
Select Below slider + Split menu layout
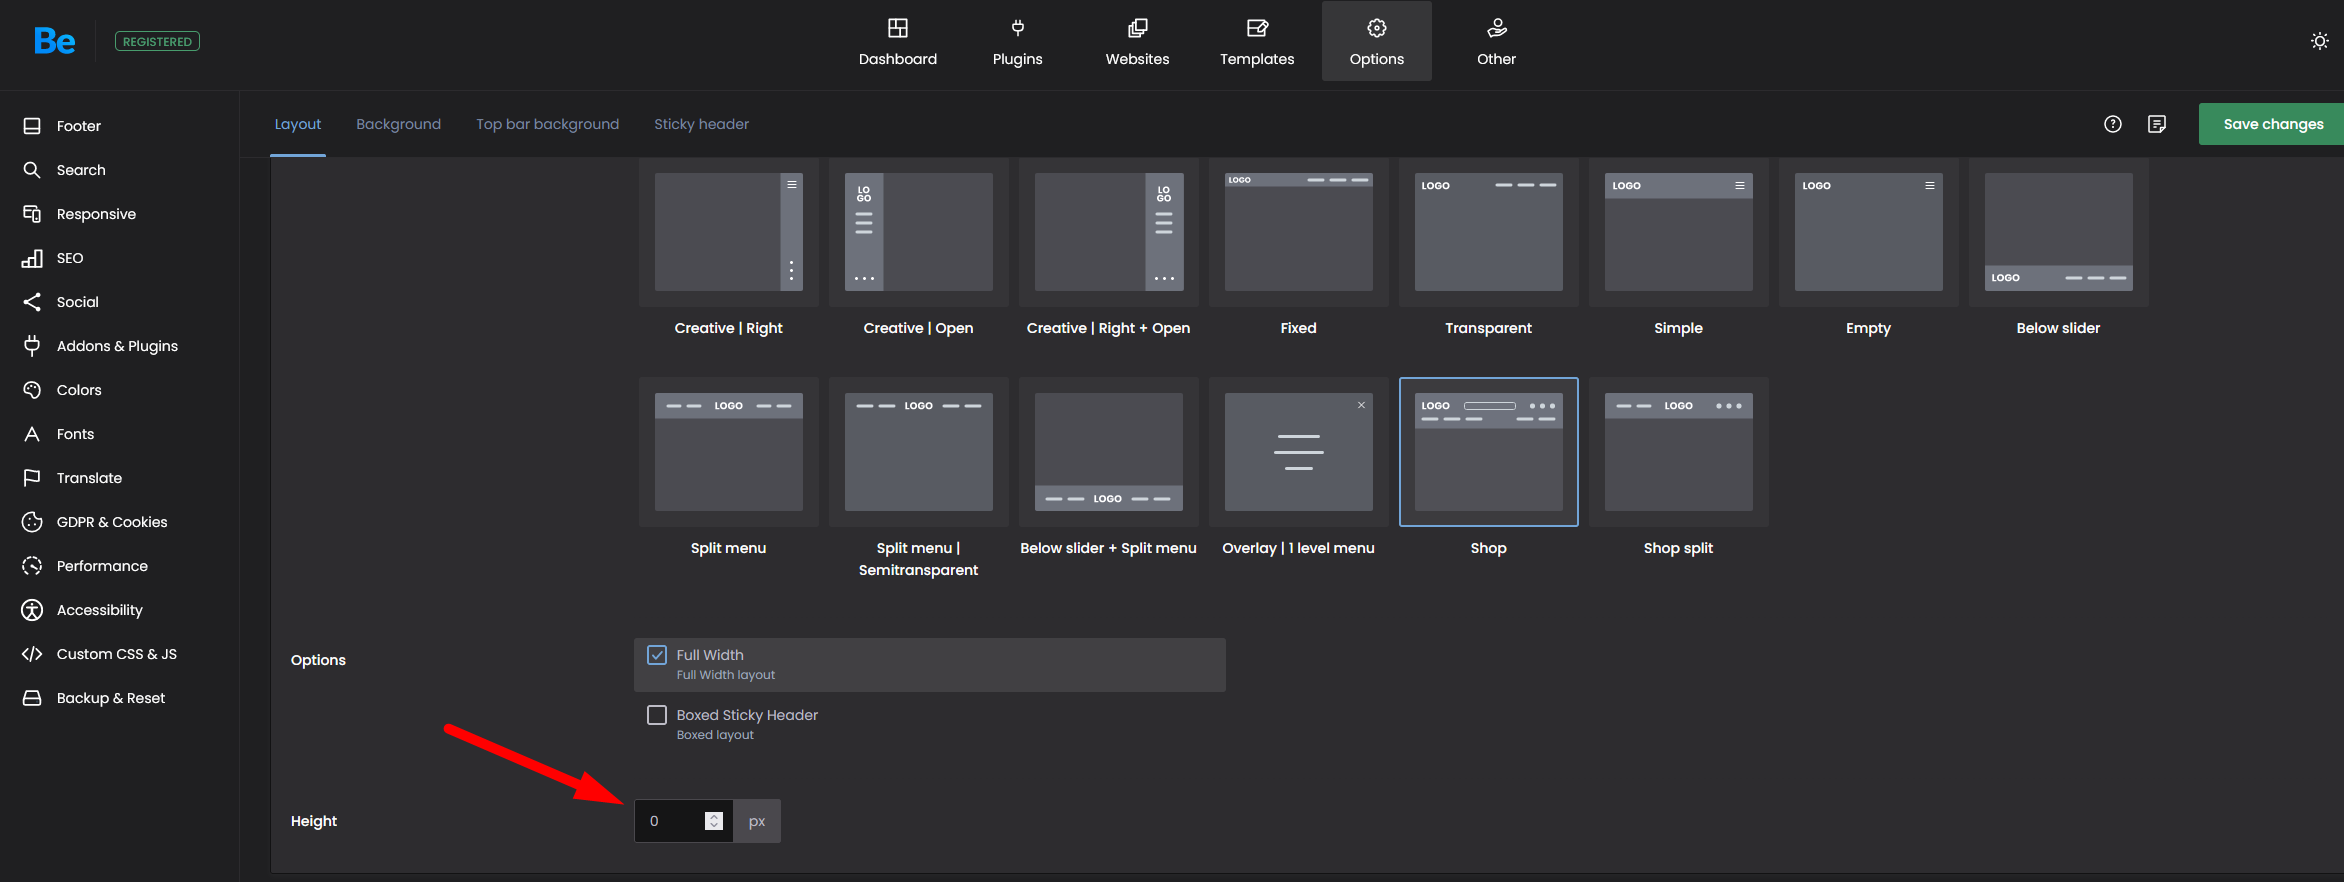1109,452
